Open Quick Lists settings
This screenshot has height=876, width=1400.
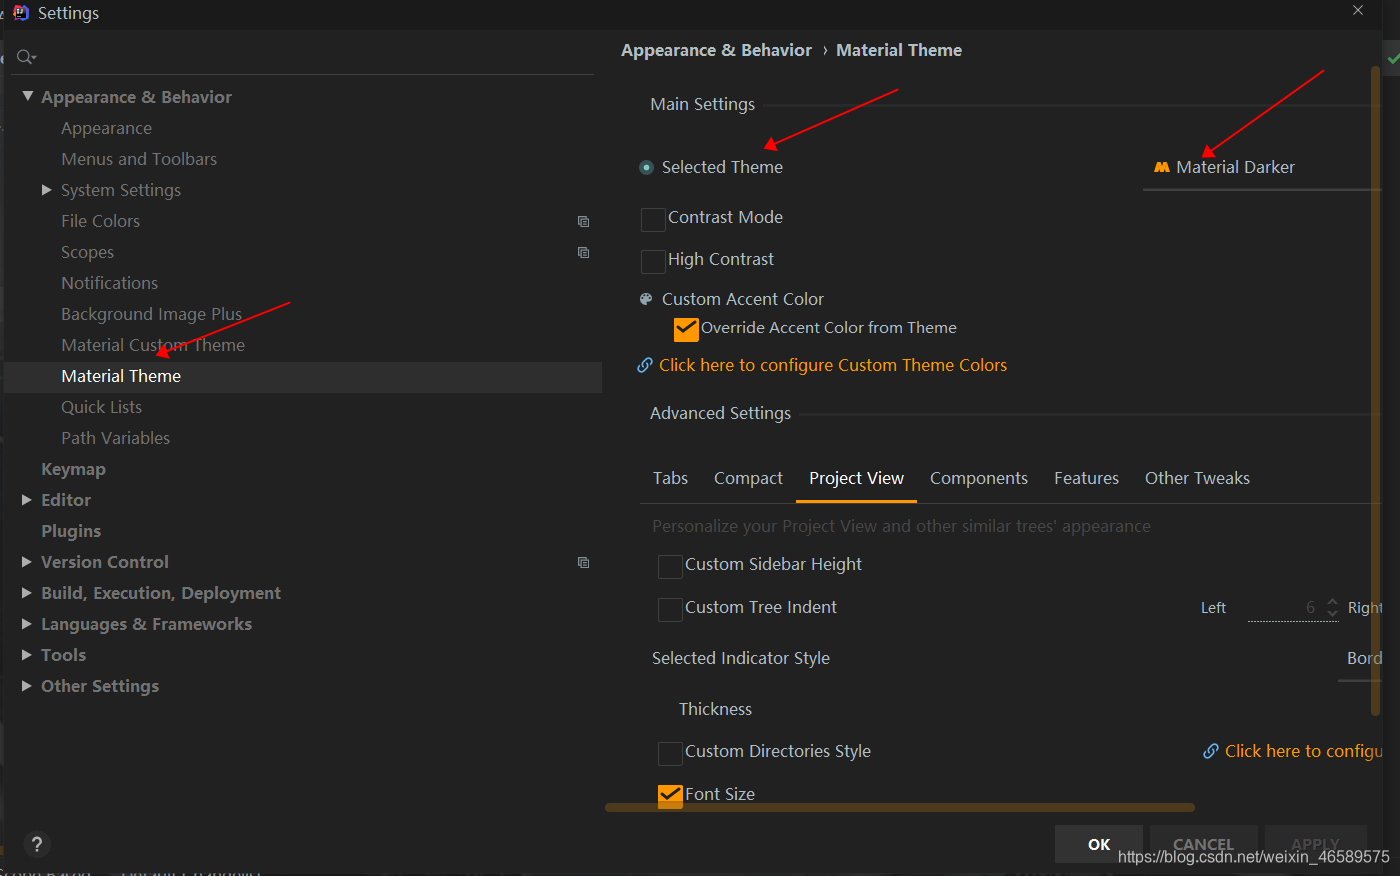point(101,407)
